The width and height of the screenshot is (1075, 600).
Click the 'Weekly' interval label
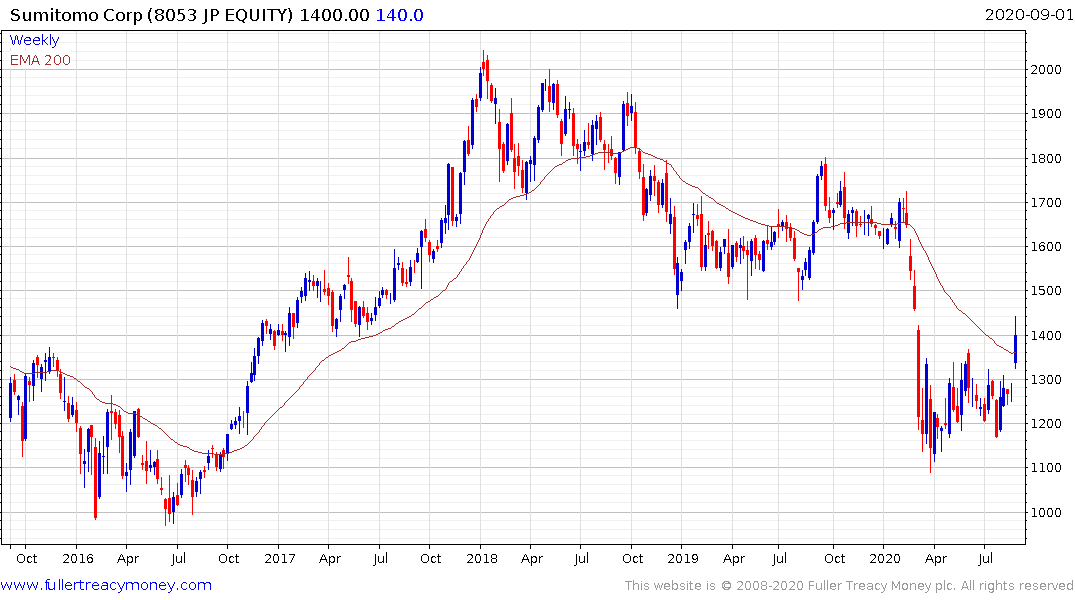(x=34, y=40)
